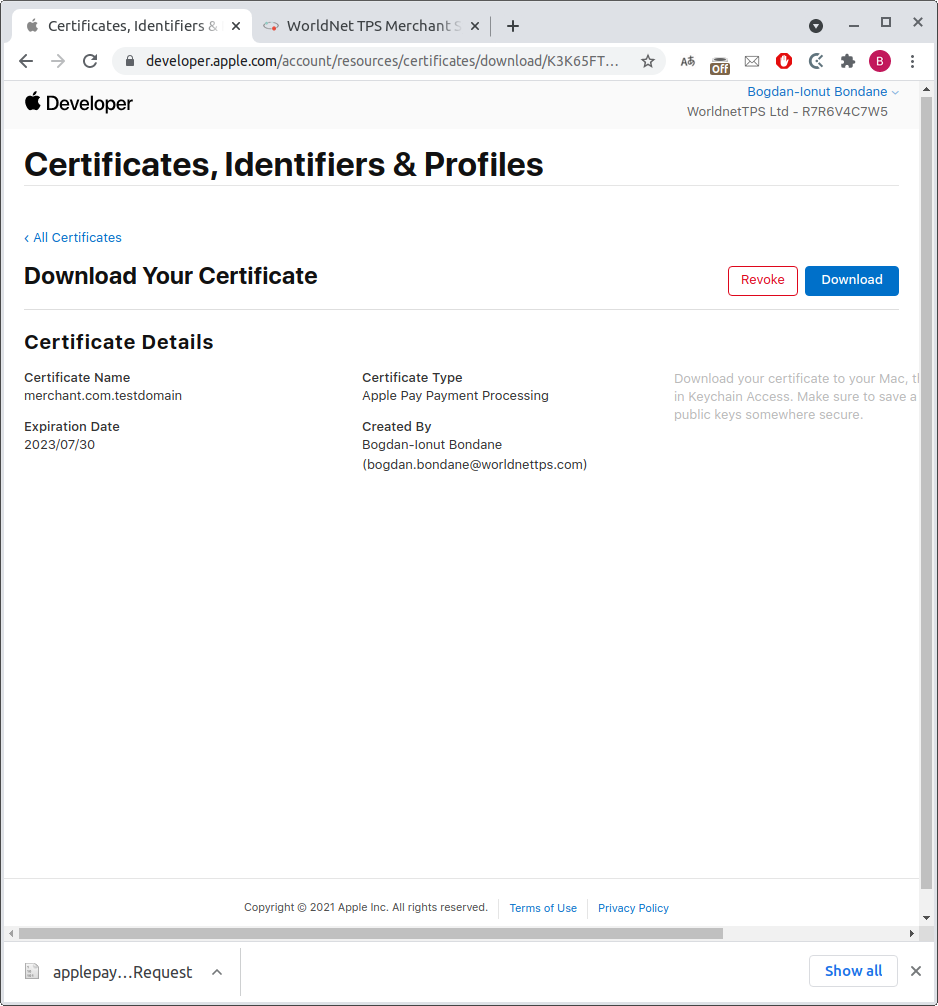This screenshot has width=938, height=1006.
Task: Open the mail envelope extension
Action: 752,61
